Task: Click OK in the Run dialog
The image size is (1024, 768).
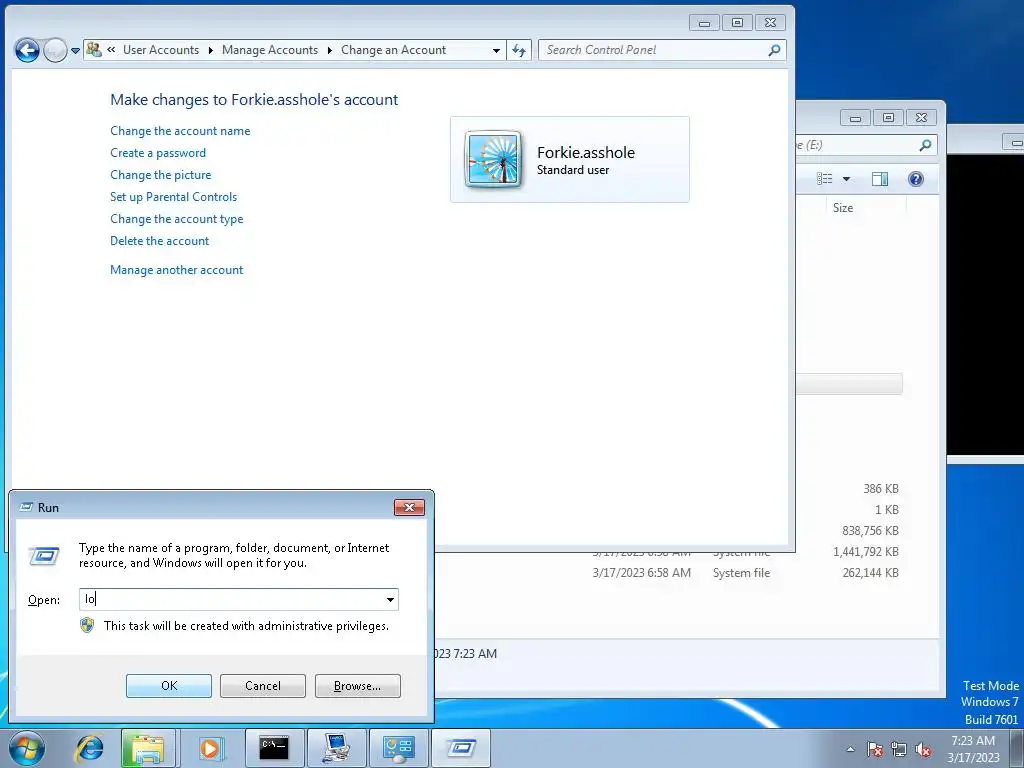Action: click(x=168, y=686)
